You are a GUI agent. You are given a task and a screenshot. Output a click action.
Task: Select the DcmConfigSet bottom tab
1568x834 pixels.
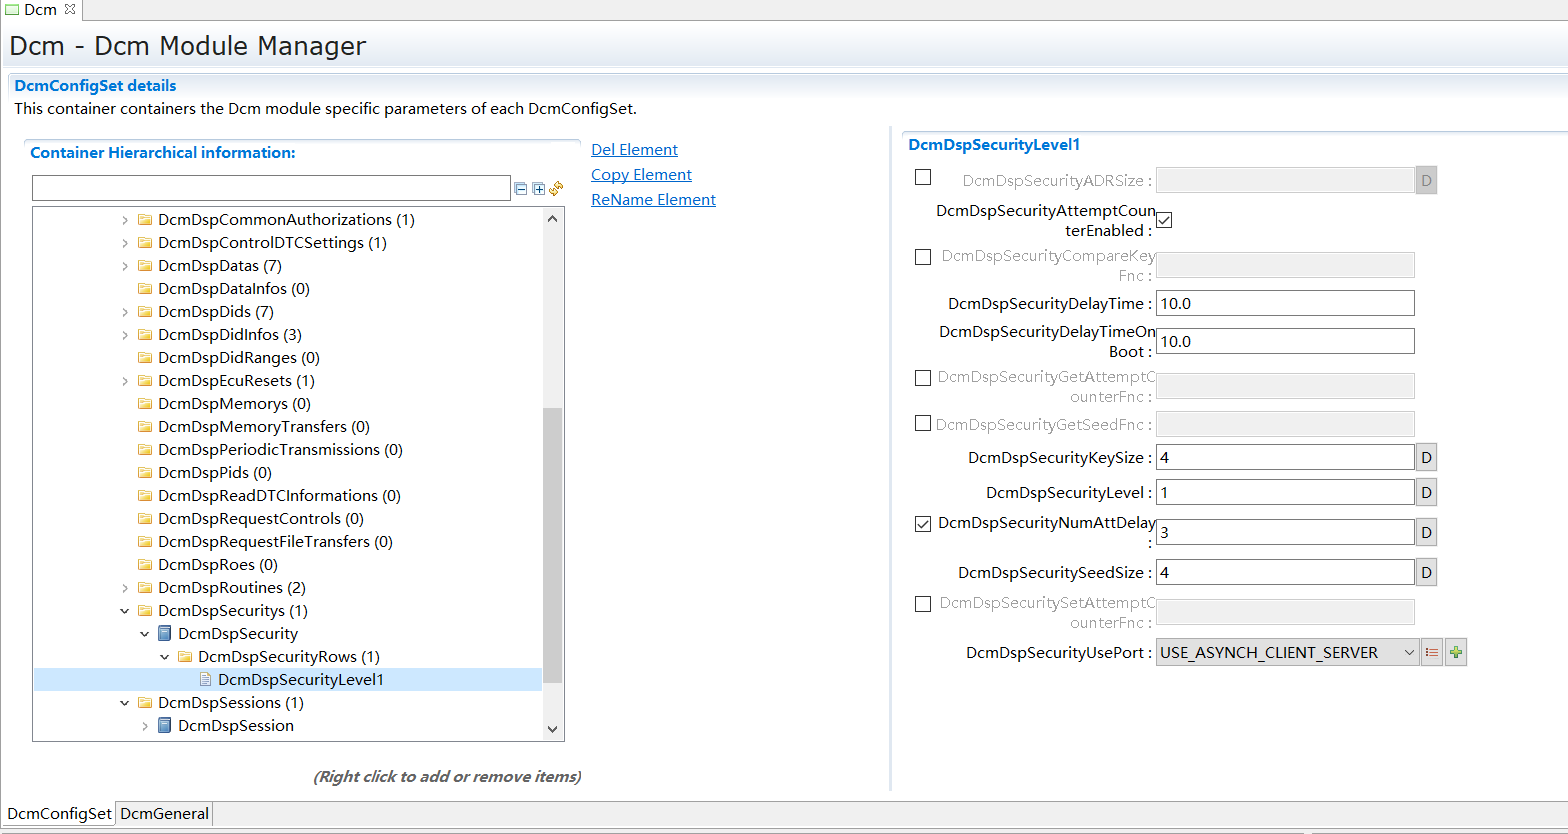59,813
